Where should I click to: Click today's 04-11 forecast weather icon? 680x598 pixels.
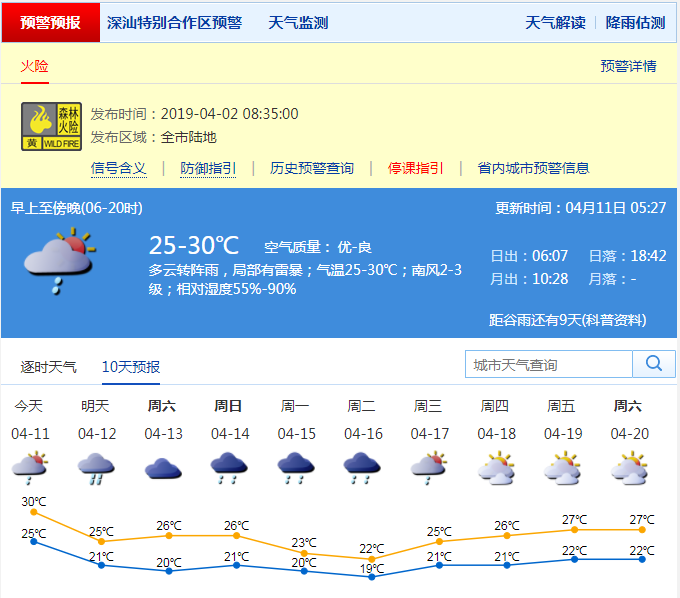(x=30, y=468)
